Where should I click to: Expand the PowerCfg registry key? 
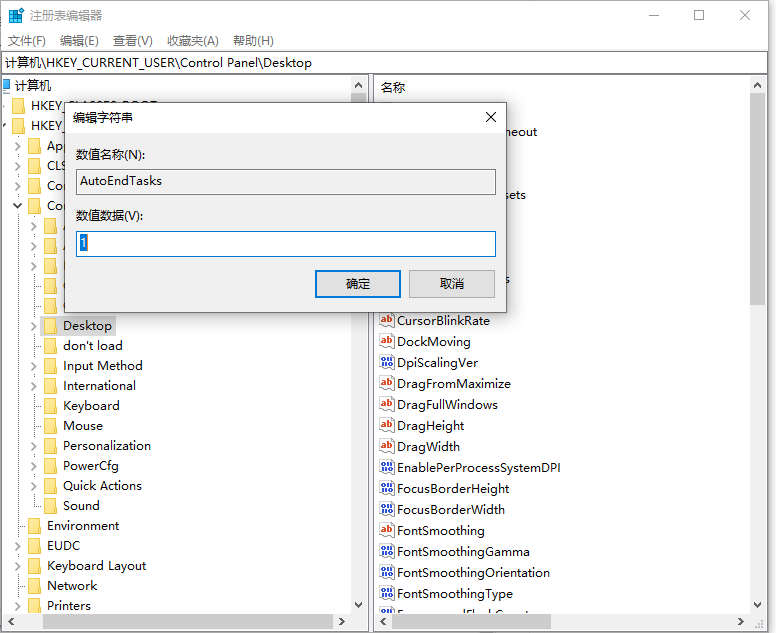coord(33,466)
